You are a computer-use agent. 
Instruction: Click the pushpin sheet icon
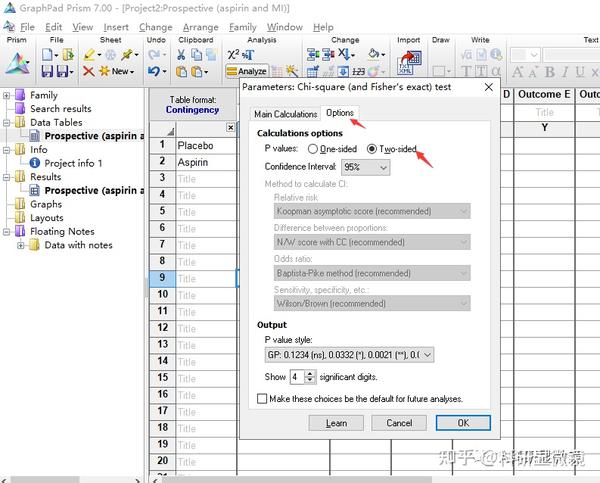(x=127, y=55)
